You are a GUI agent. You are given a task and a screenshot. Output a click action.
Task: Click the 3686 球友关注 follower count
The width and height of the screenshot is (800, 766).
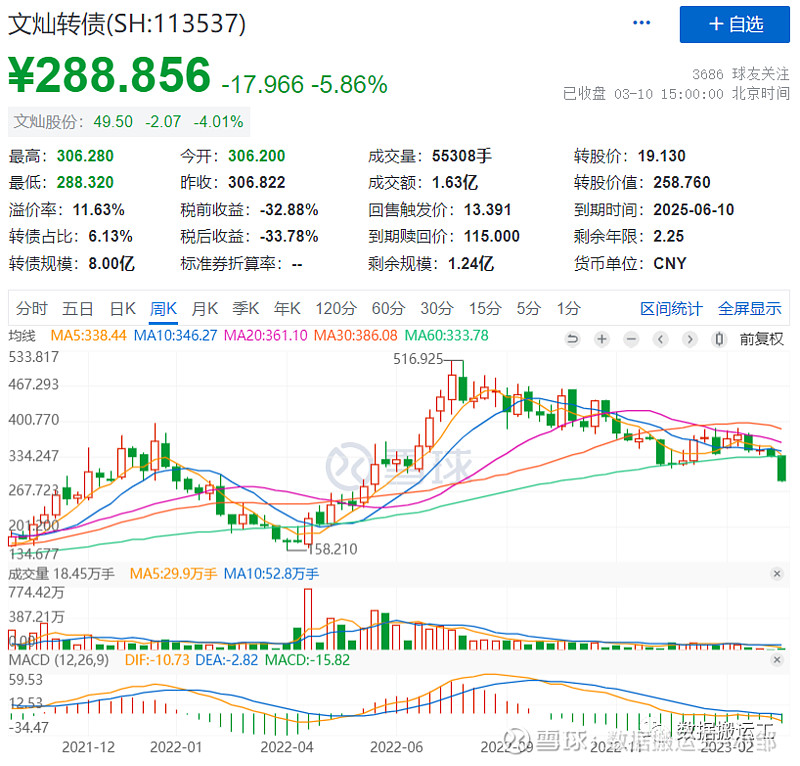point(740,74)
